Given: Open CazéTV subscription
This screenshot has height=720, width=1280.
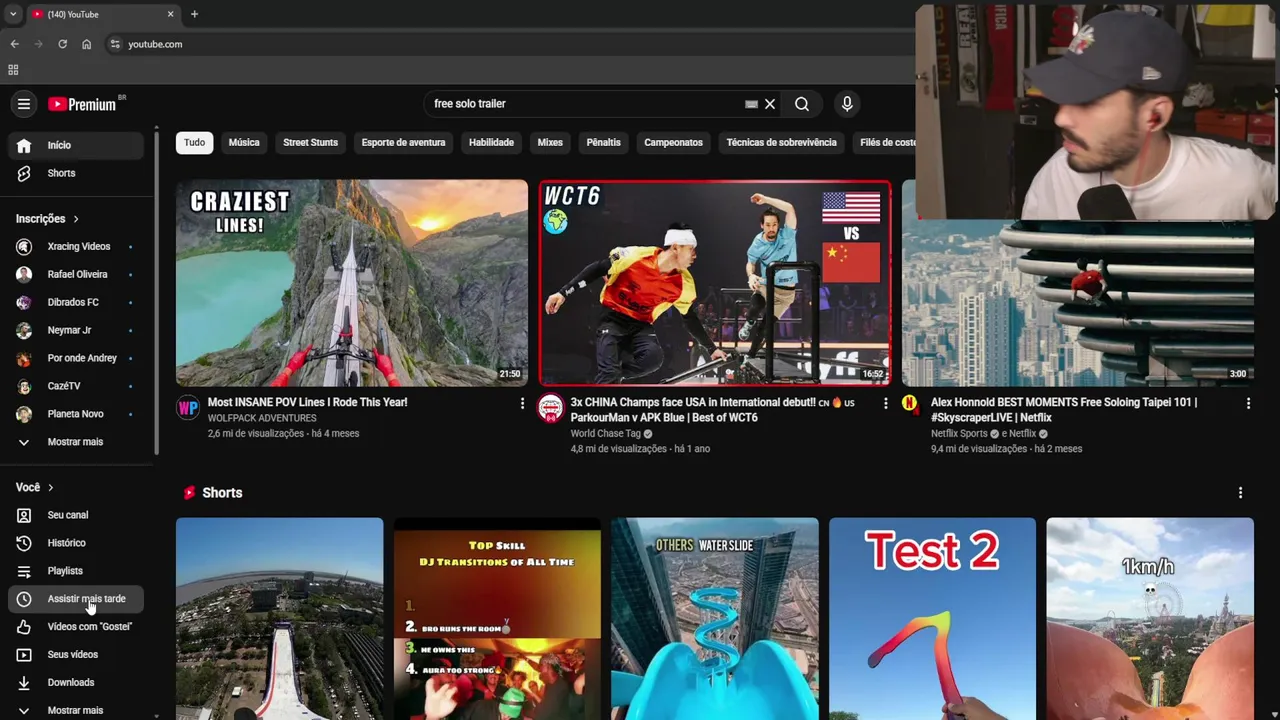Looking at the screenshot, I should pos(76,386).
